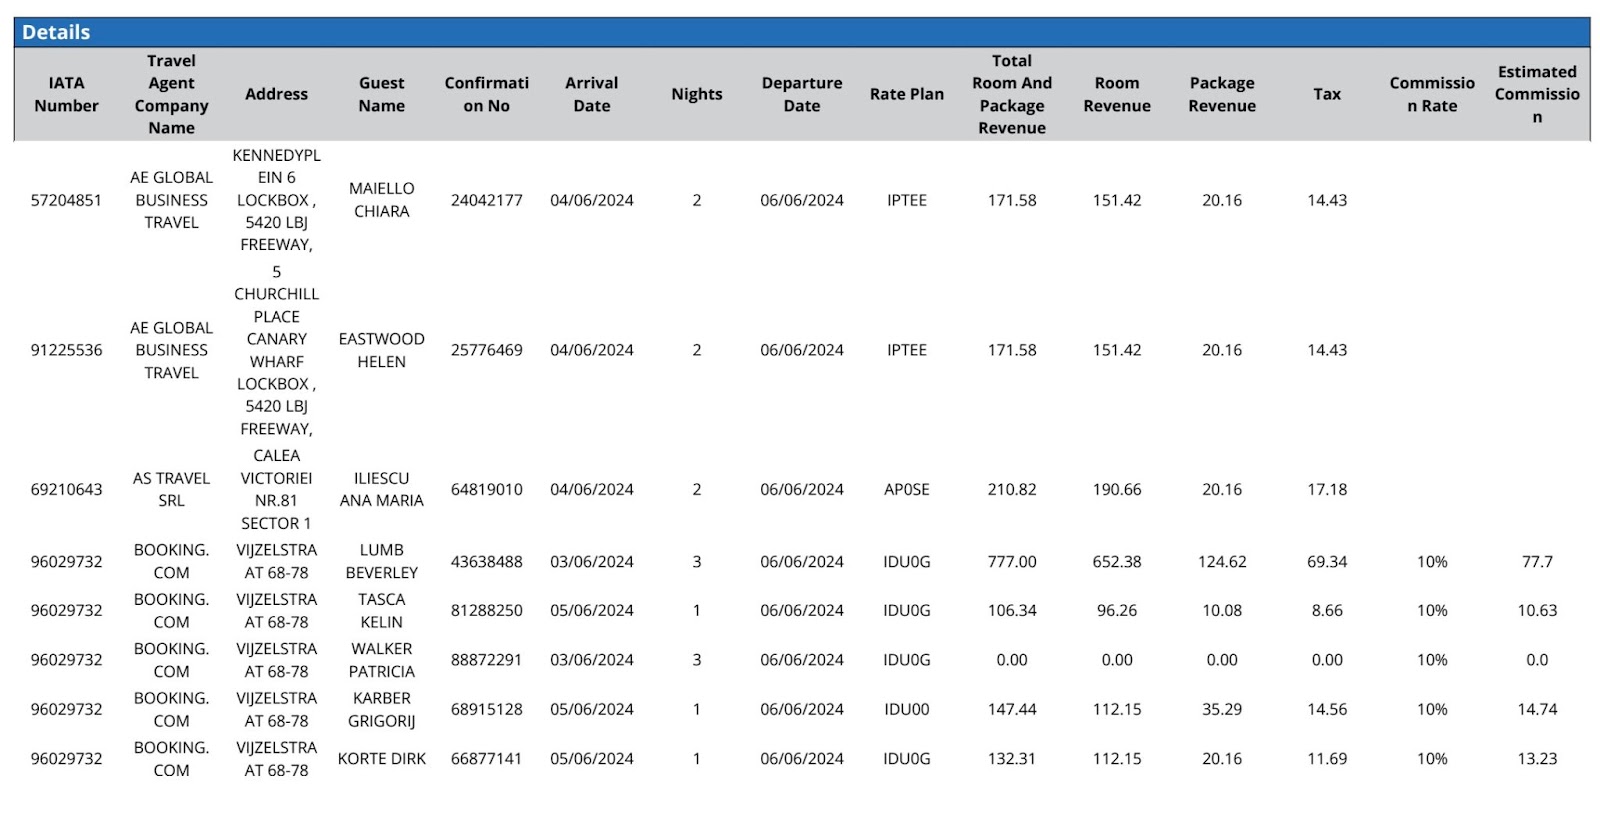
Task: Click the Details section title bar
Action: point(800,32)
